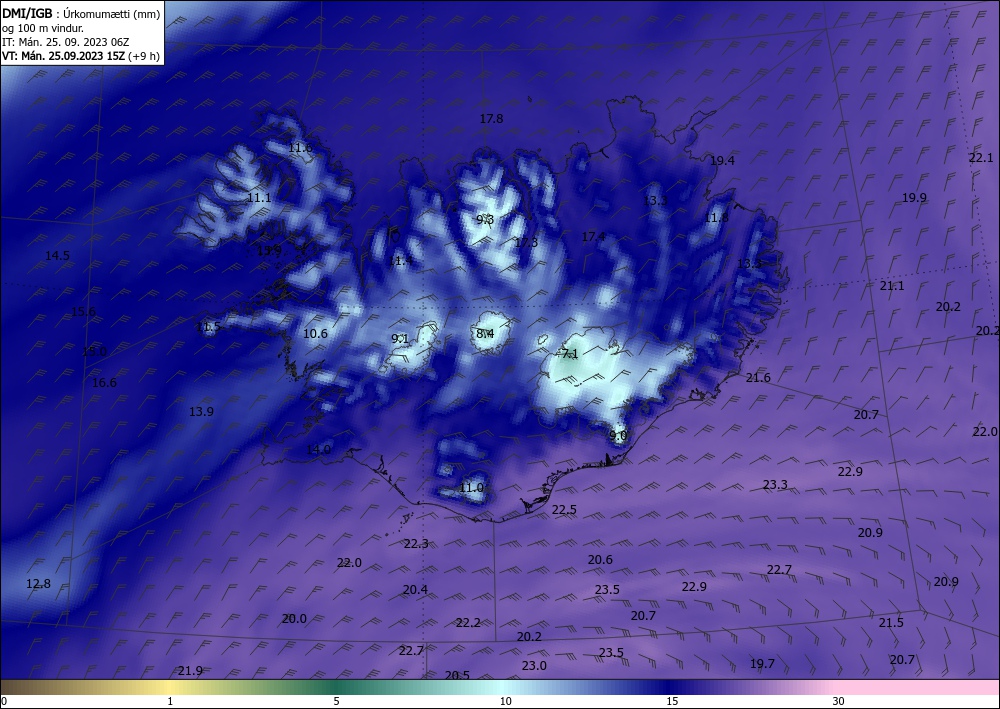Click the 19.7 value on the map
This screenshot has height=709, width=1000.
(761, 664)
